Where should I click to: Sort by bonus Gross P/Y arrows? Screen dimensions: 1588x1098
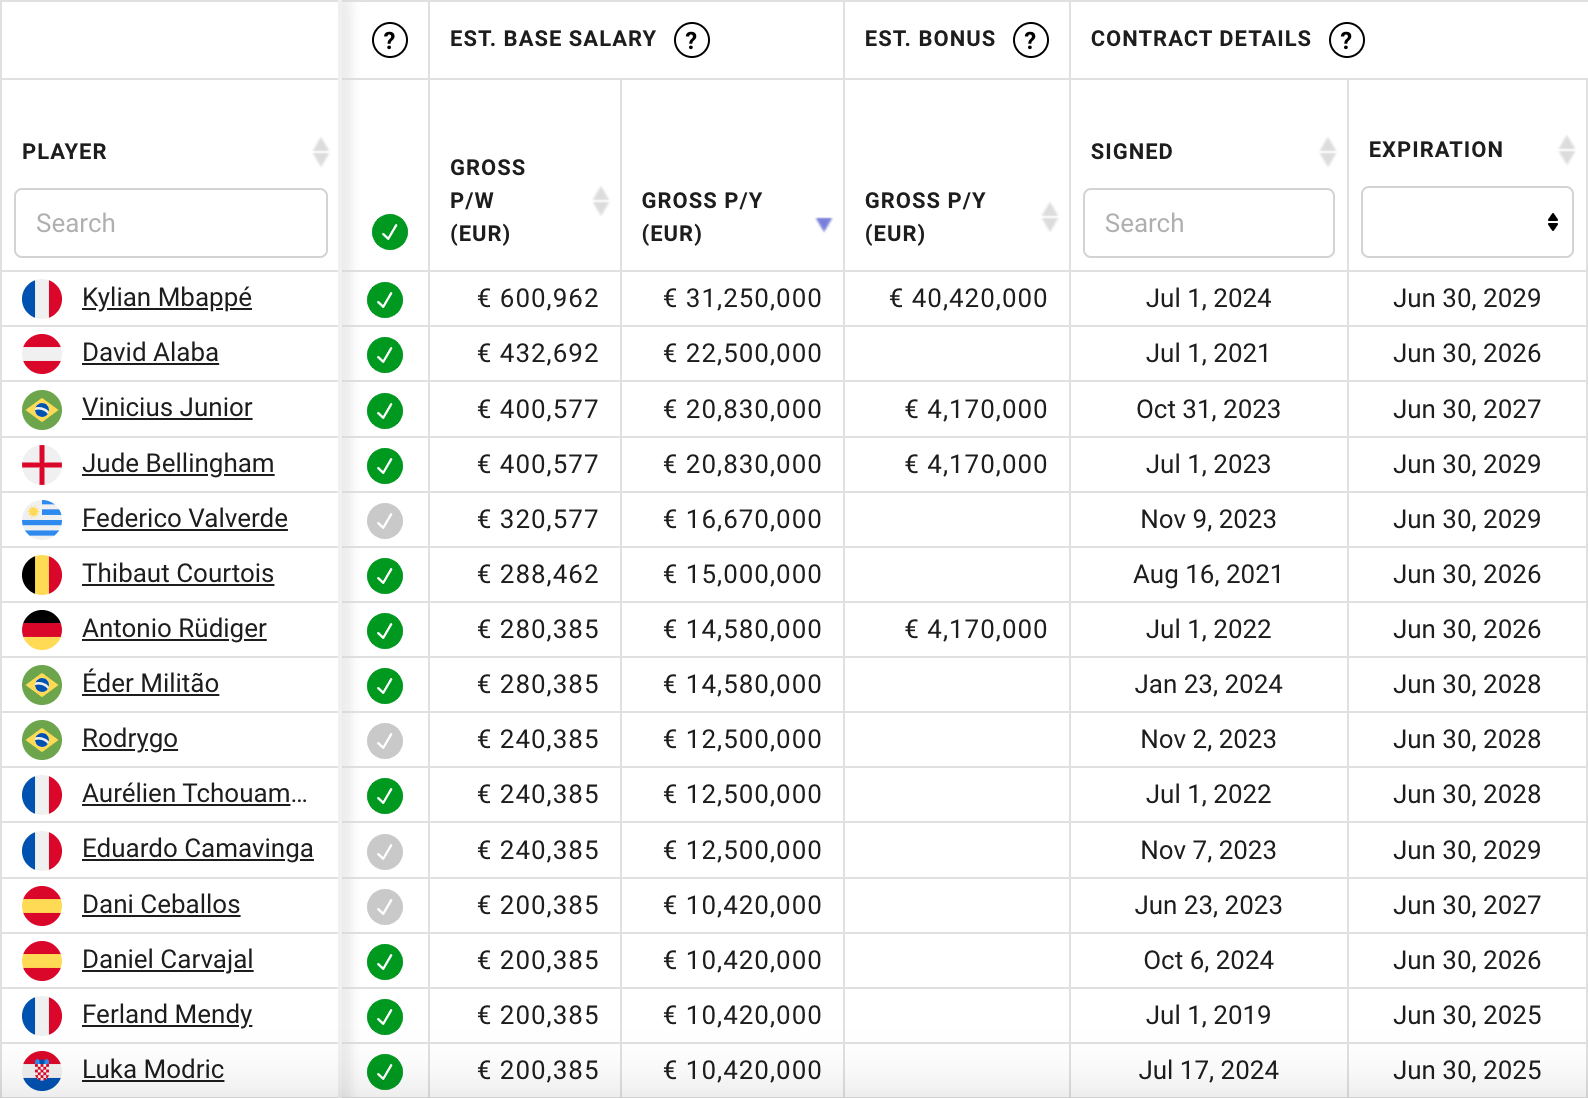(x=1050, y=216)
